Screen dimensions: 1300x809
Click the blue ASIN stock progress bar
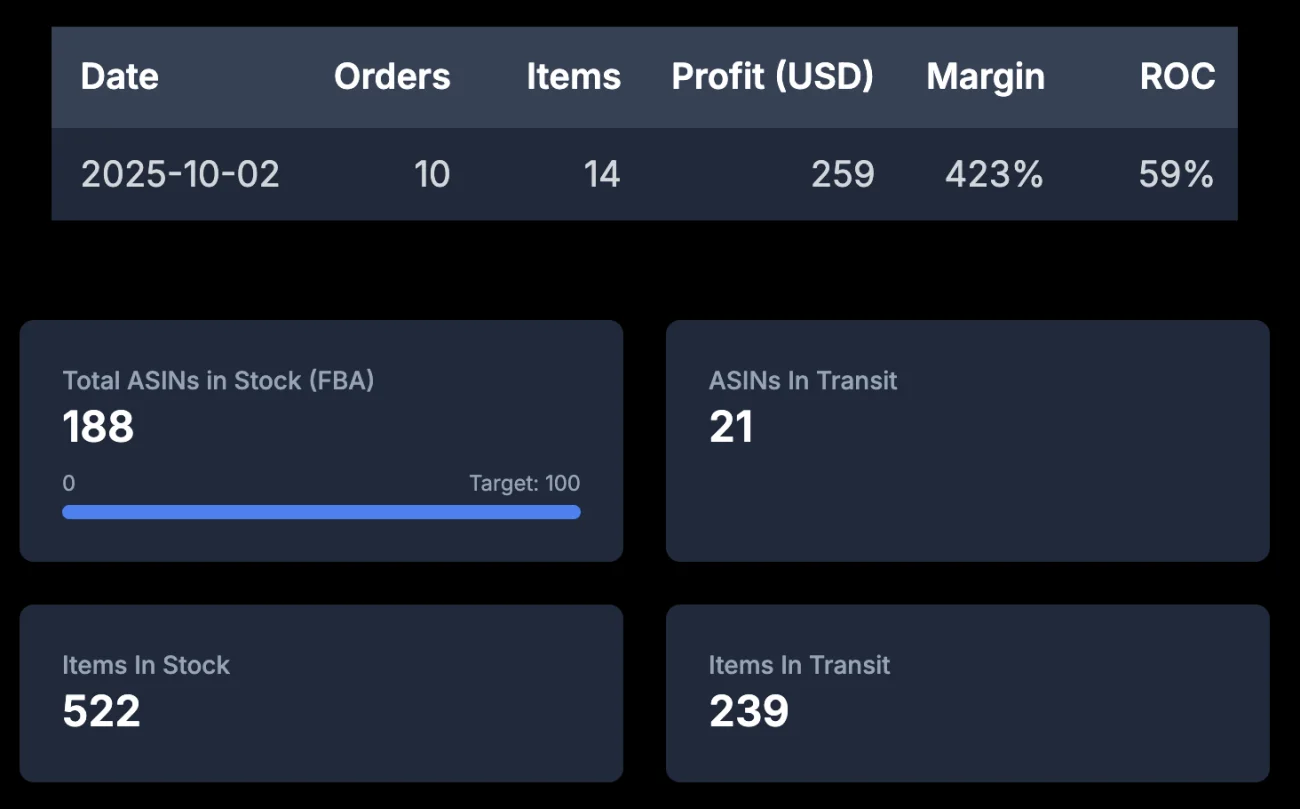pyautogui.click(x=321, y=512)
